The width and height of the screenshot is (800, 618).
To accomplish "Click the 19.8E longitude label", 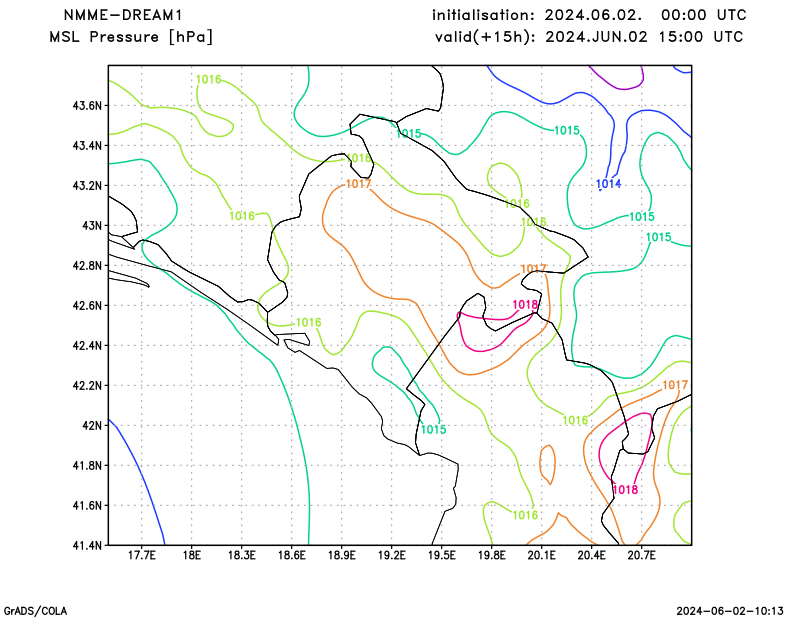I will point(491,555).
